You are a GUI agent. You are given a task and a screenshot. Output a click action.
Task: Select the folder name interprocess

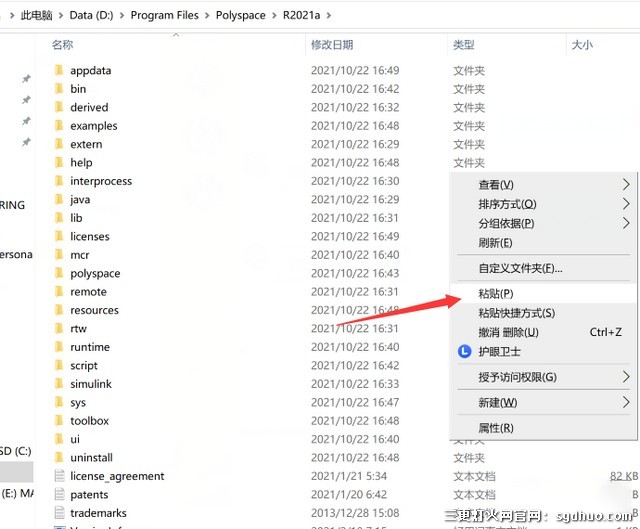(x=101, y=181)
